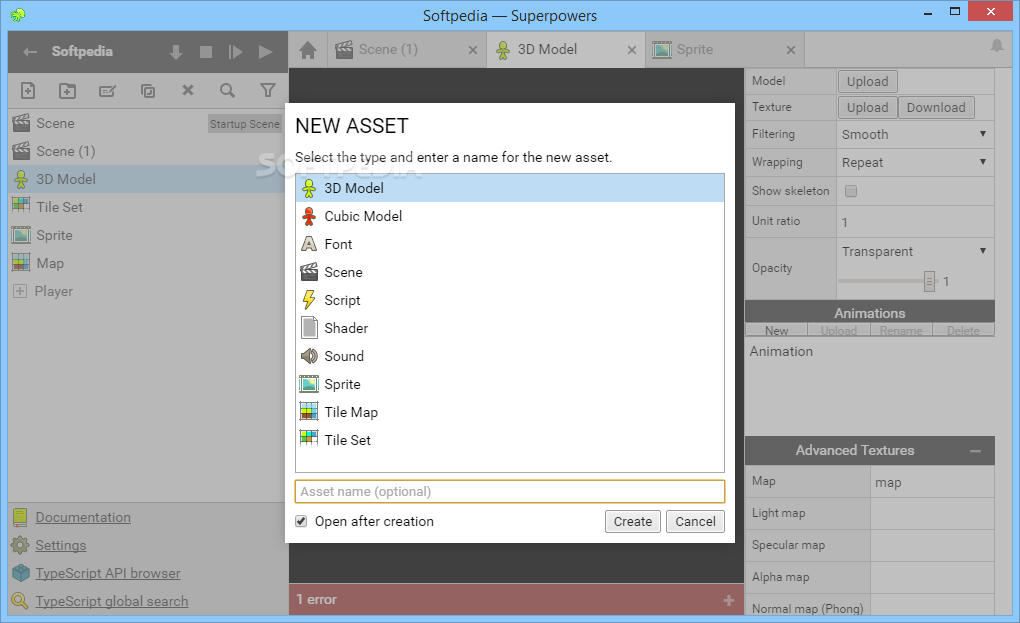Open the Filtering Smooth dropdown
Image resolution: width=1020 pixels, height=623 pixels.
coord(915,135)
